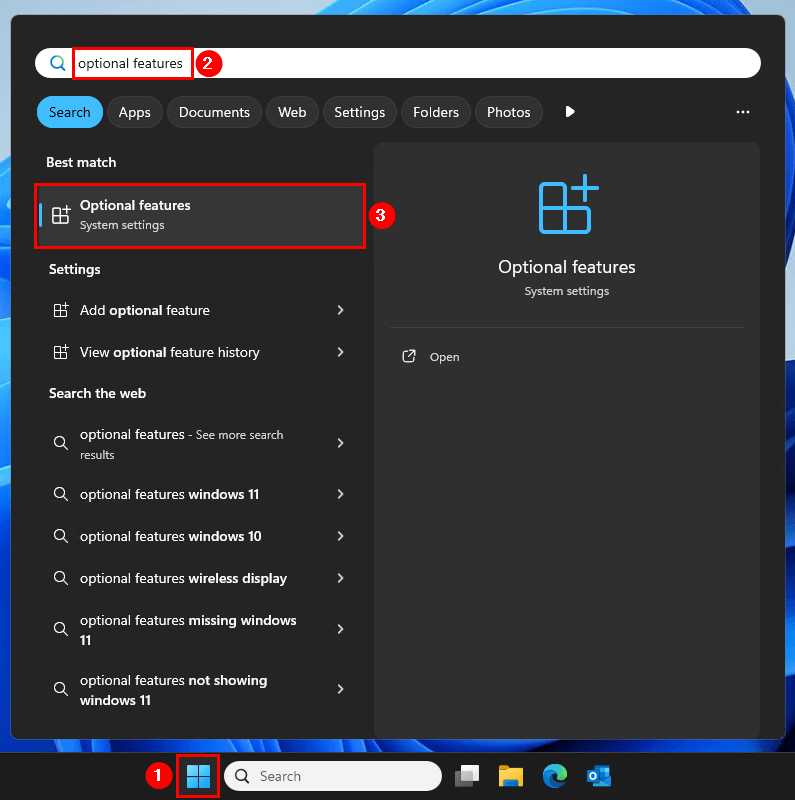Open Task View from the taskbar
Viewport: 795px width, 800px height.
467,776
